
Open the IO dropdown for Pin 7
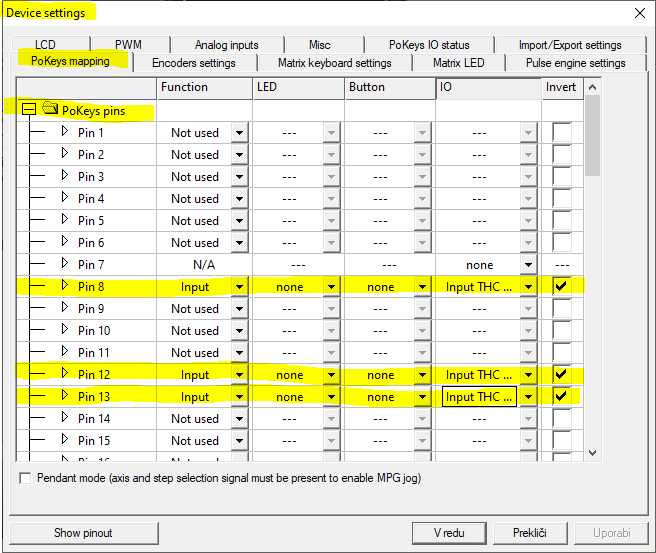(x=528, y=265)
